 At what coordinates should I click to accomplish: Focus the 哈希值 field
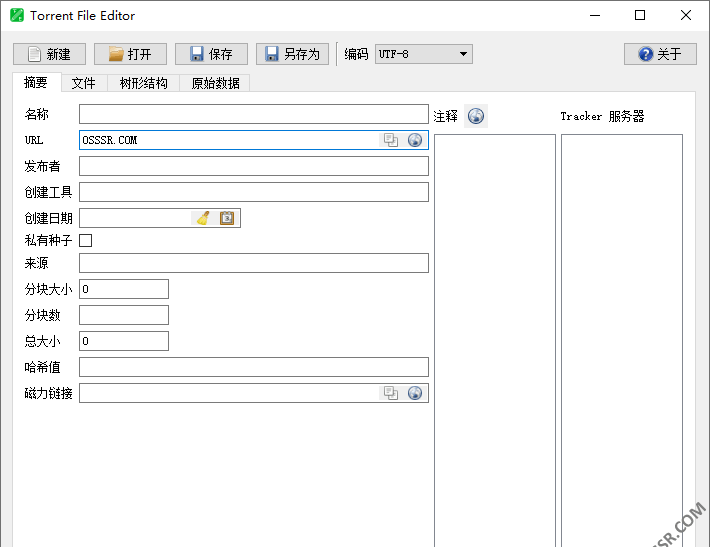tap(254, 367)
